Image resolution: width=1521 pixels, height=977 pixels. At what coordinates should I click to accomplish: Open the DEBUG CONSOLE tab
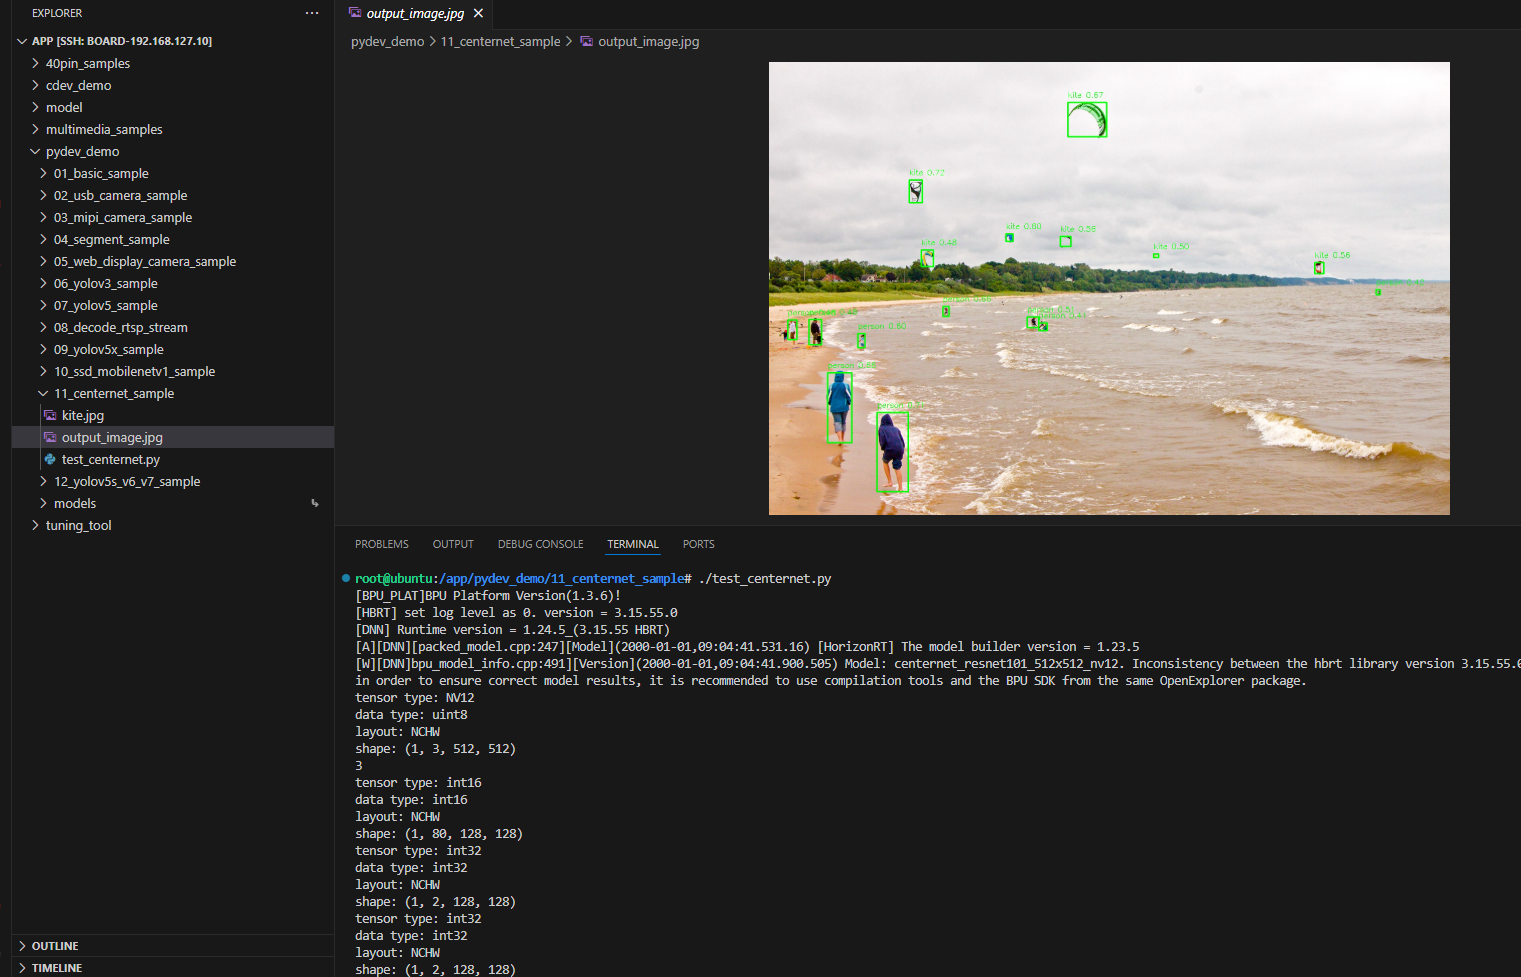click(x=540, y=544)
